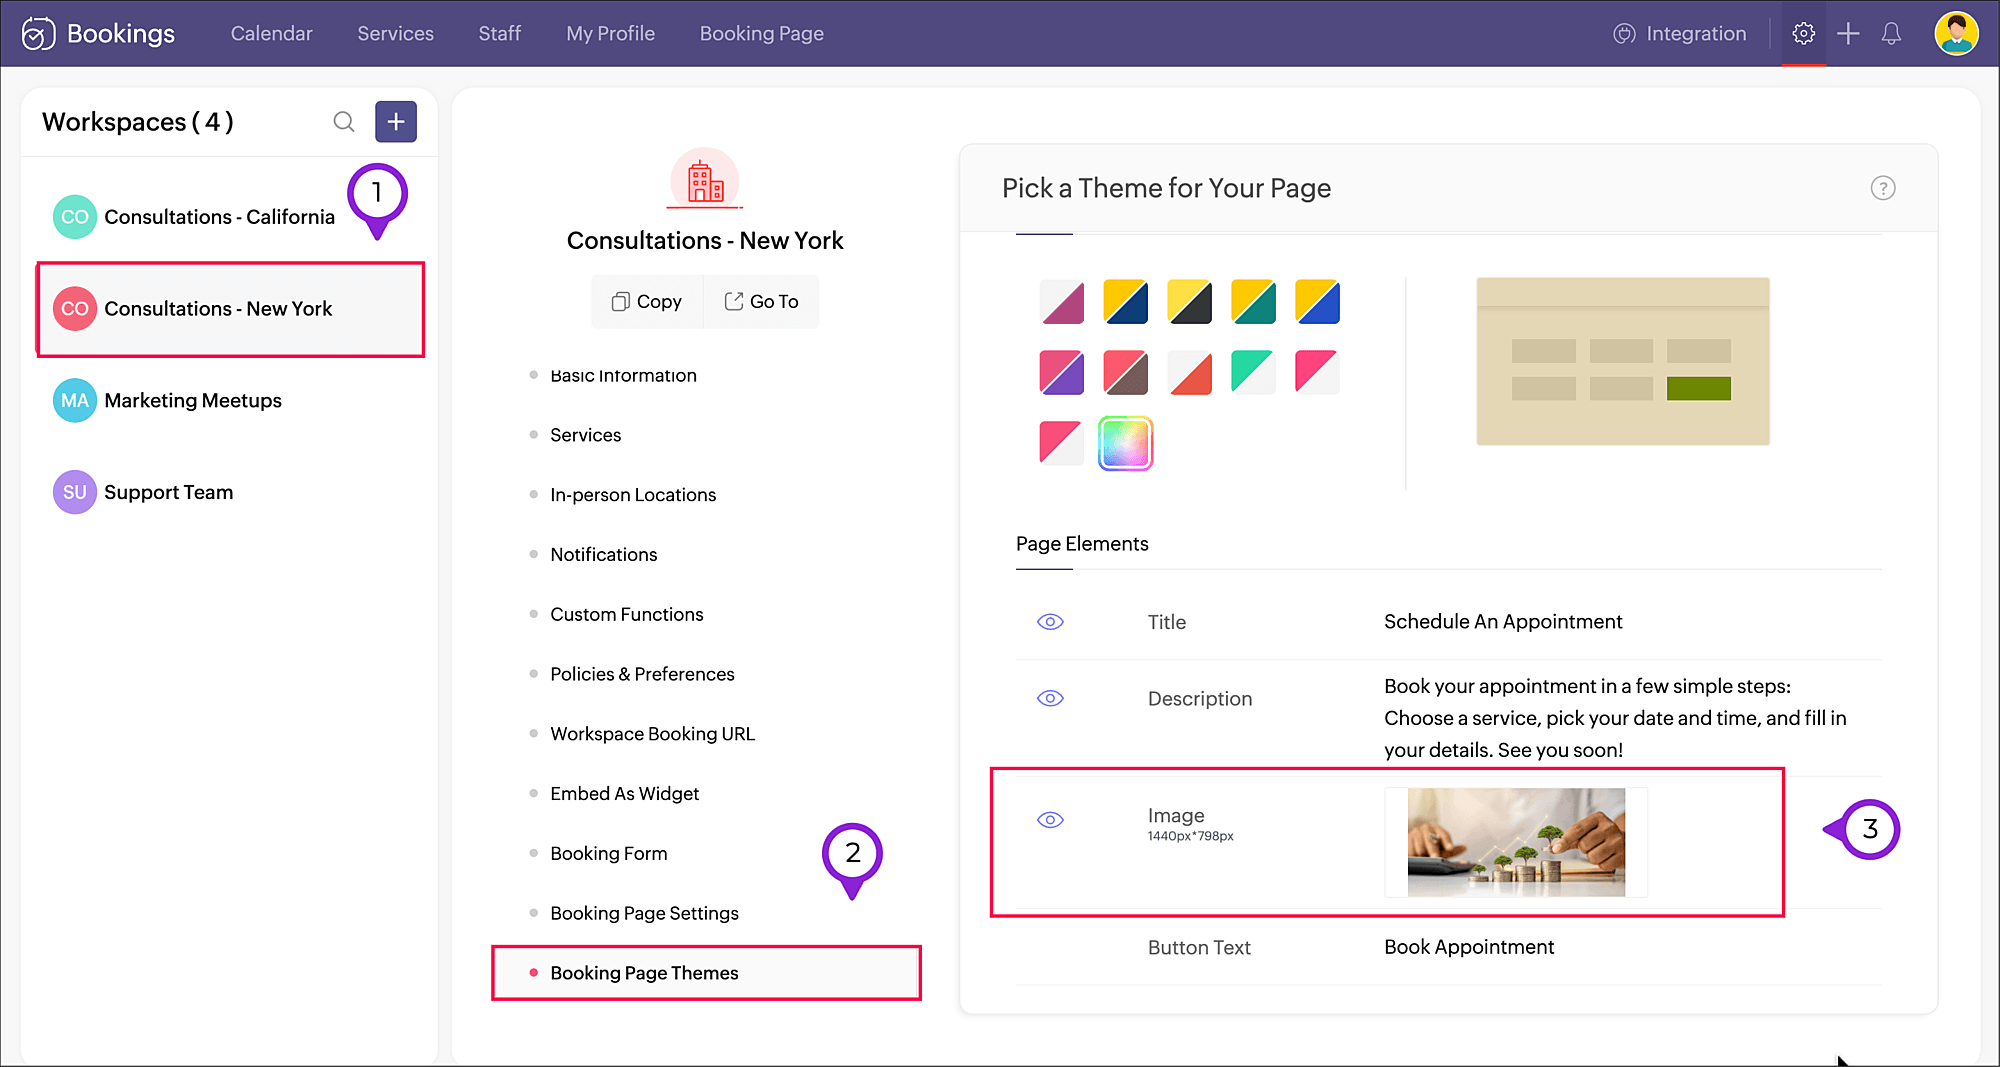Screen dimensions: 2000x1067
Task: Pick the yellow and teal theme swatch
Action: point(1254,302)
